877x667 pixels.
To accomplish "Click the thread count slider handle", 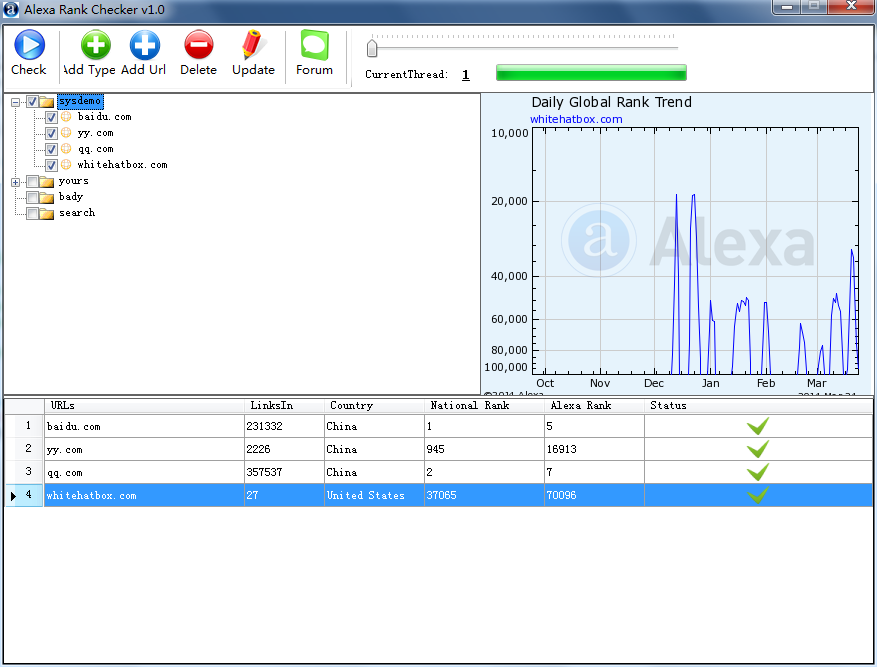I will [x=372, y=47].
